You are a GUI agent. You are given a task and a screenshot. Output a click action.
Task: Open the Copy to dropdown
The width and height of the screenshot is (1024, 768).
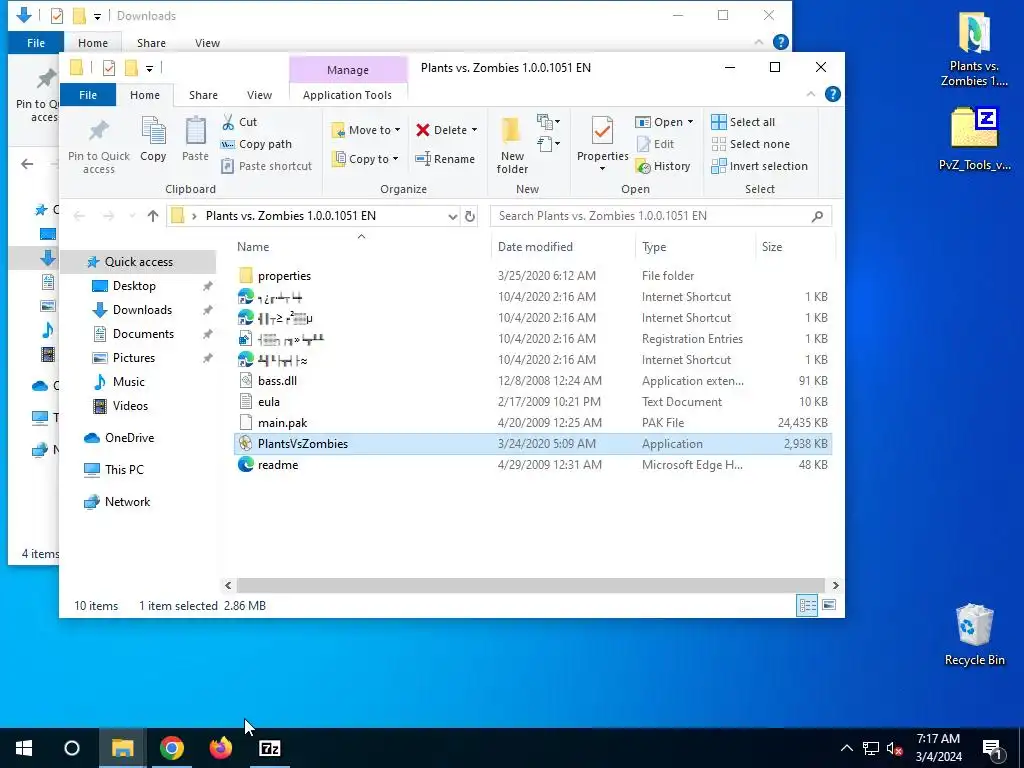click(x=365, y=159)
